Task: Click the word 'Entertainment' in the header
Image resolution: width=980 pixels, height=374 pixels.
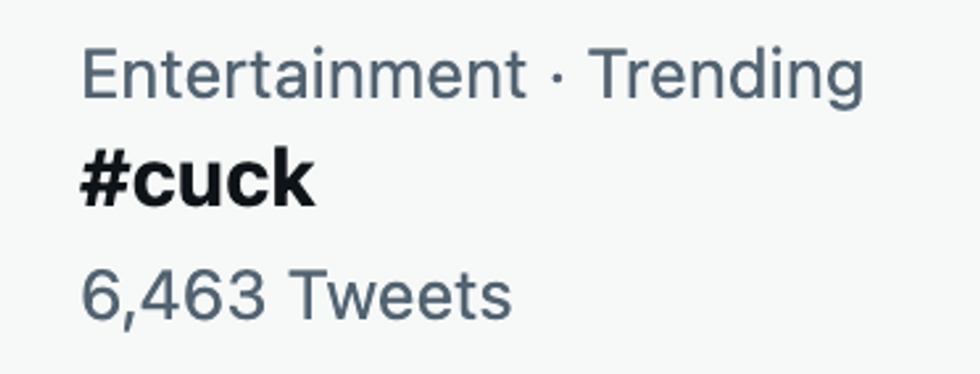Action: (304, 73)
